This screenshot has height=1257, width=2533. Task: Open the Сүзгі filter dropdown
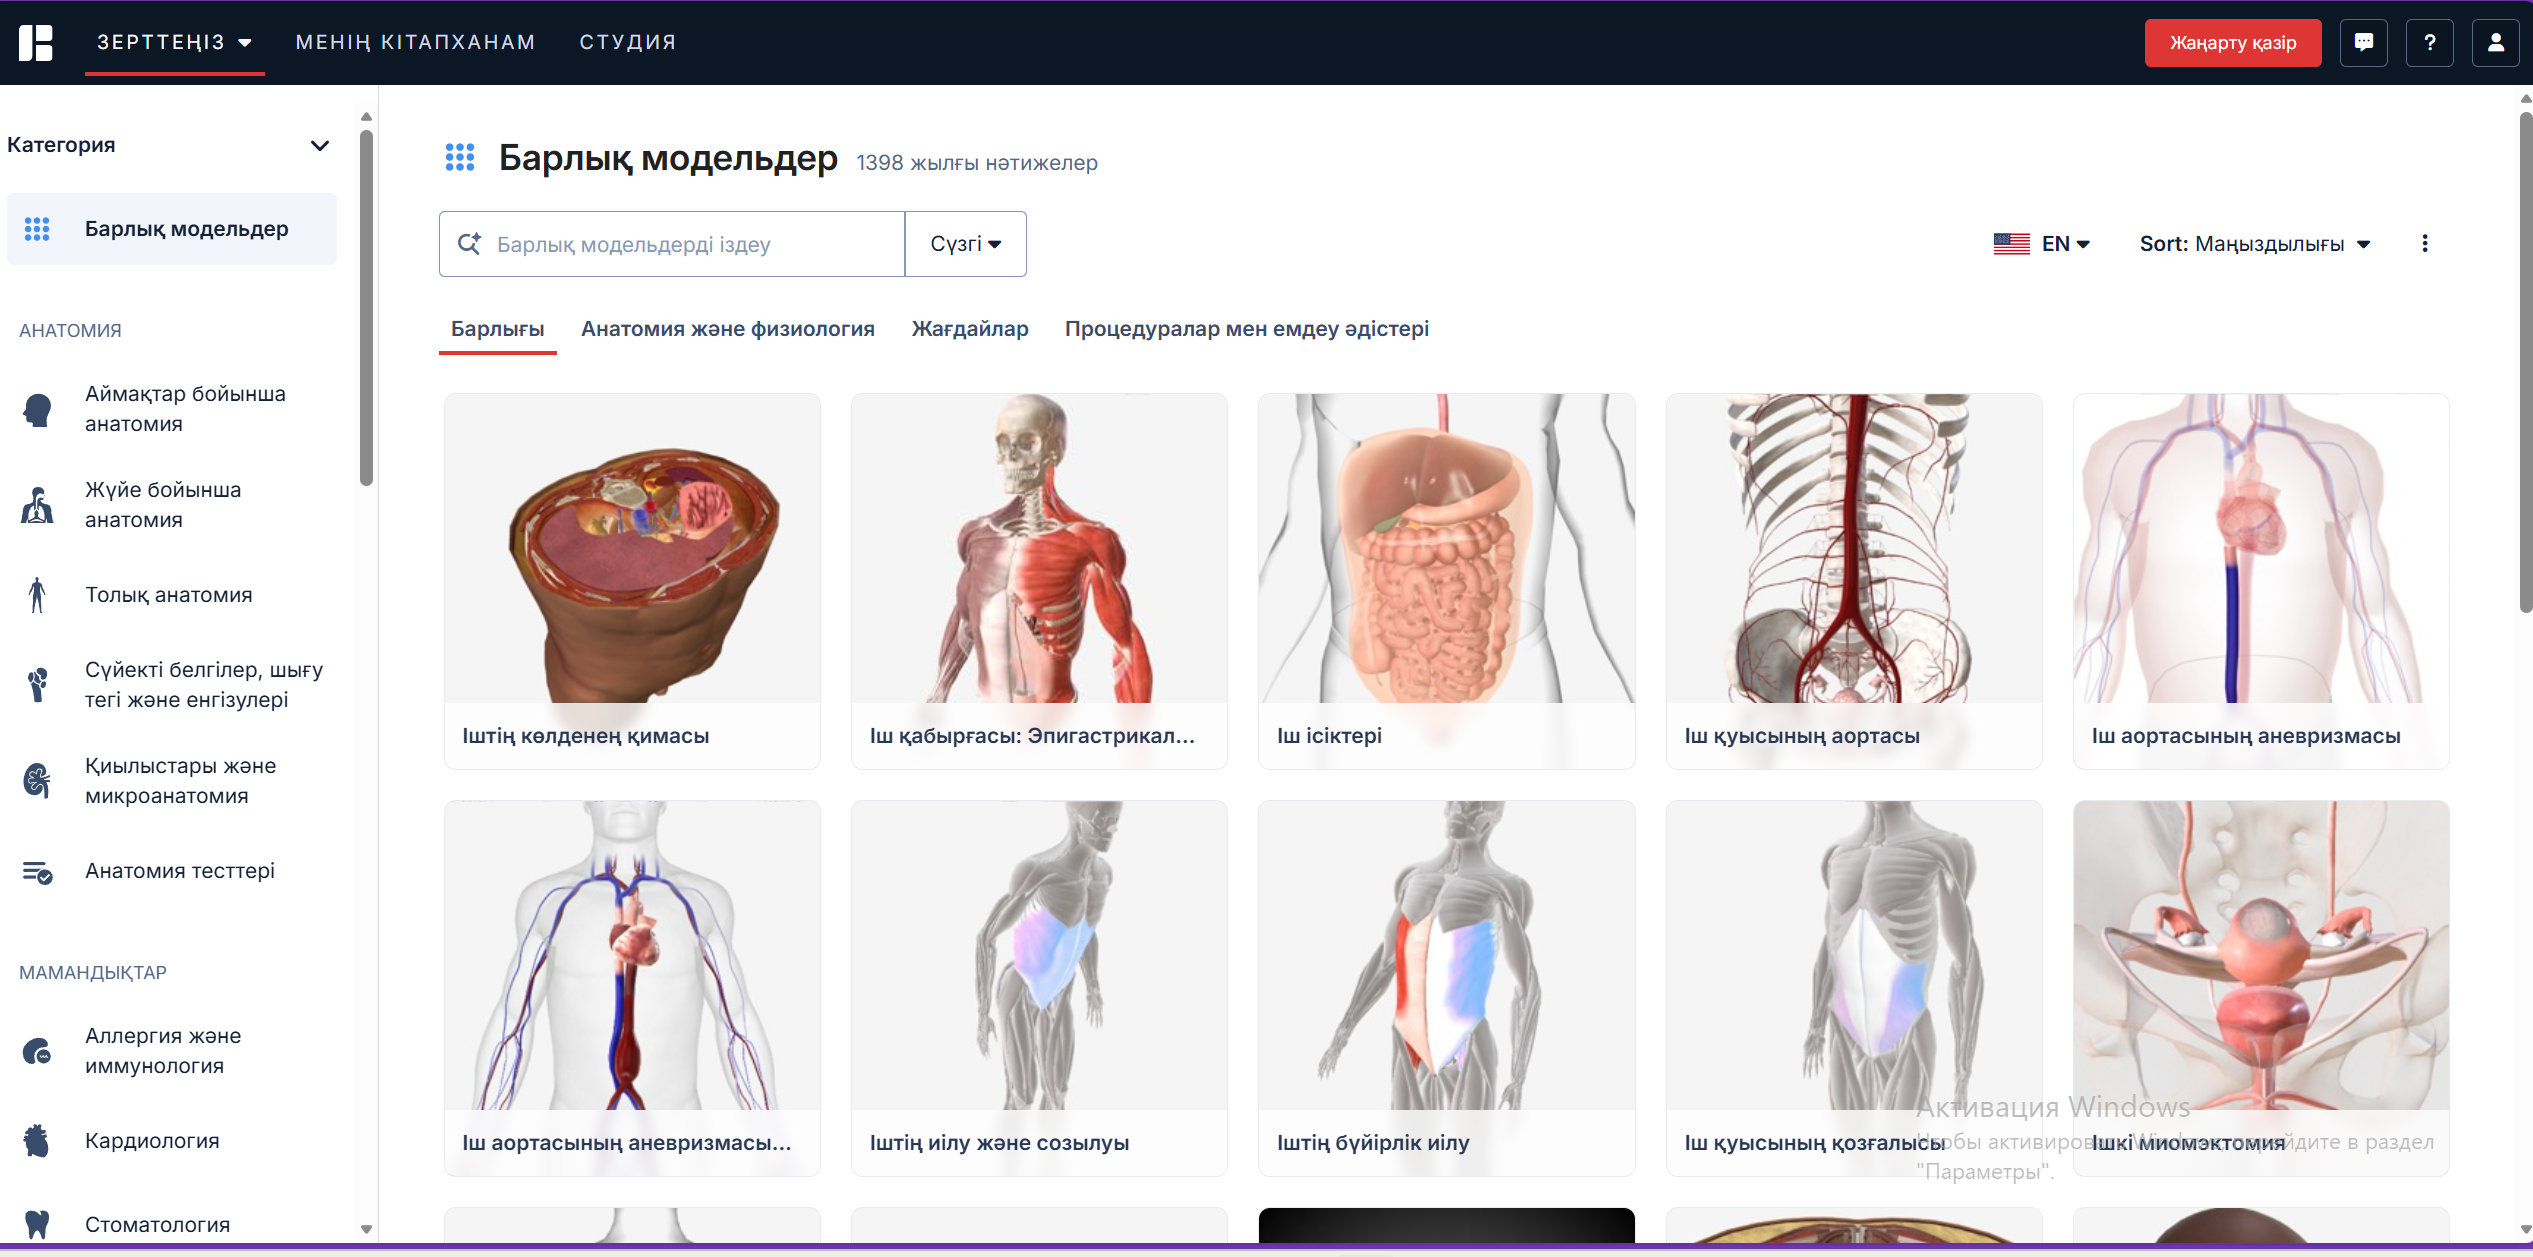pos(965,244)
